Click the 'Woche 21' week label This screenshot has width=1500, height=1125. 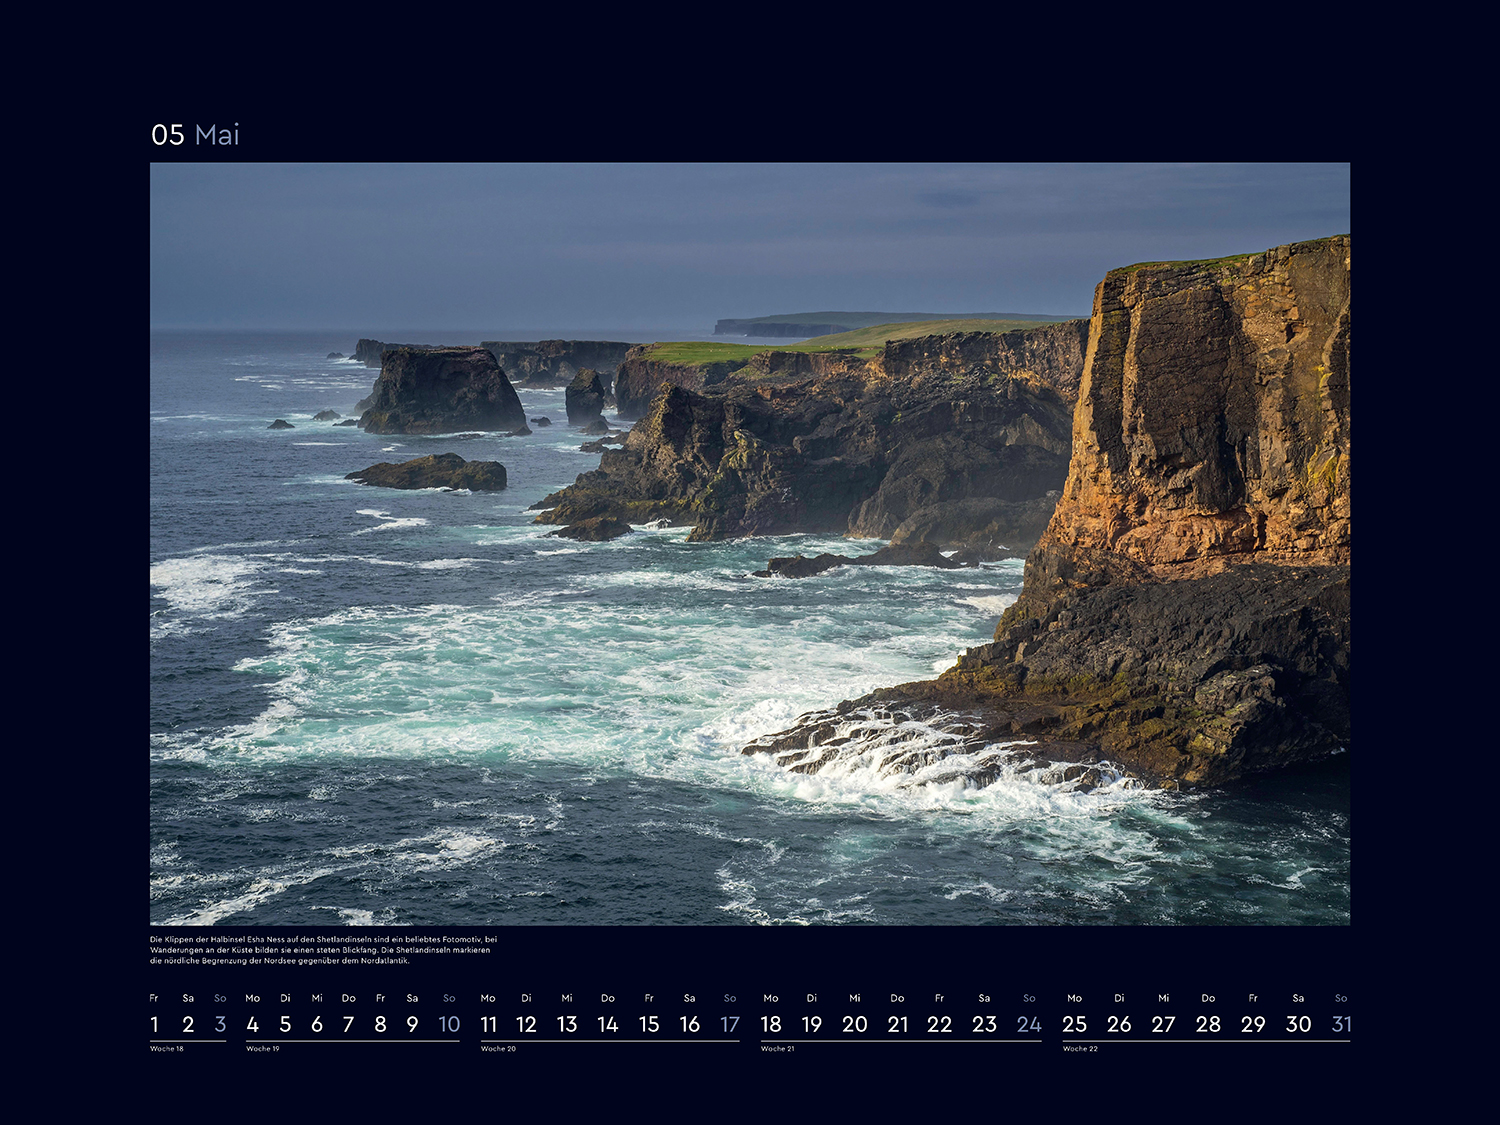click(x=777, y=1049)
